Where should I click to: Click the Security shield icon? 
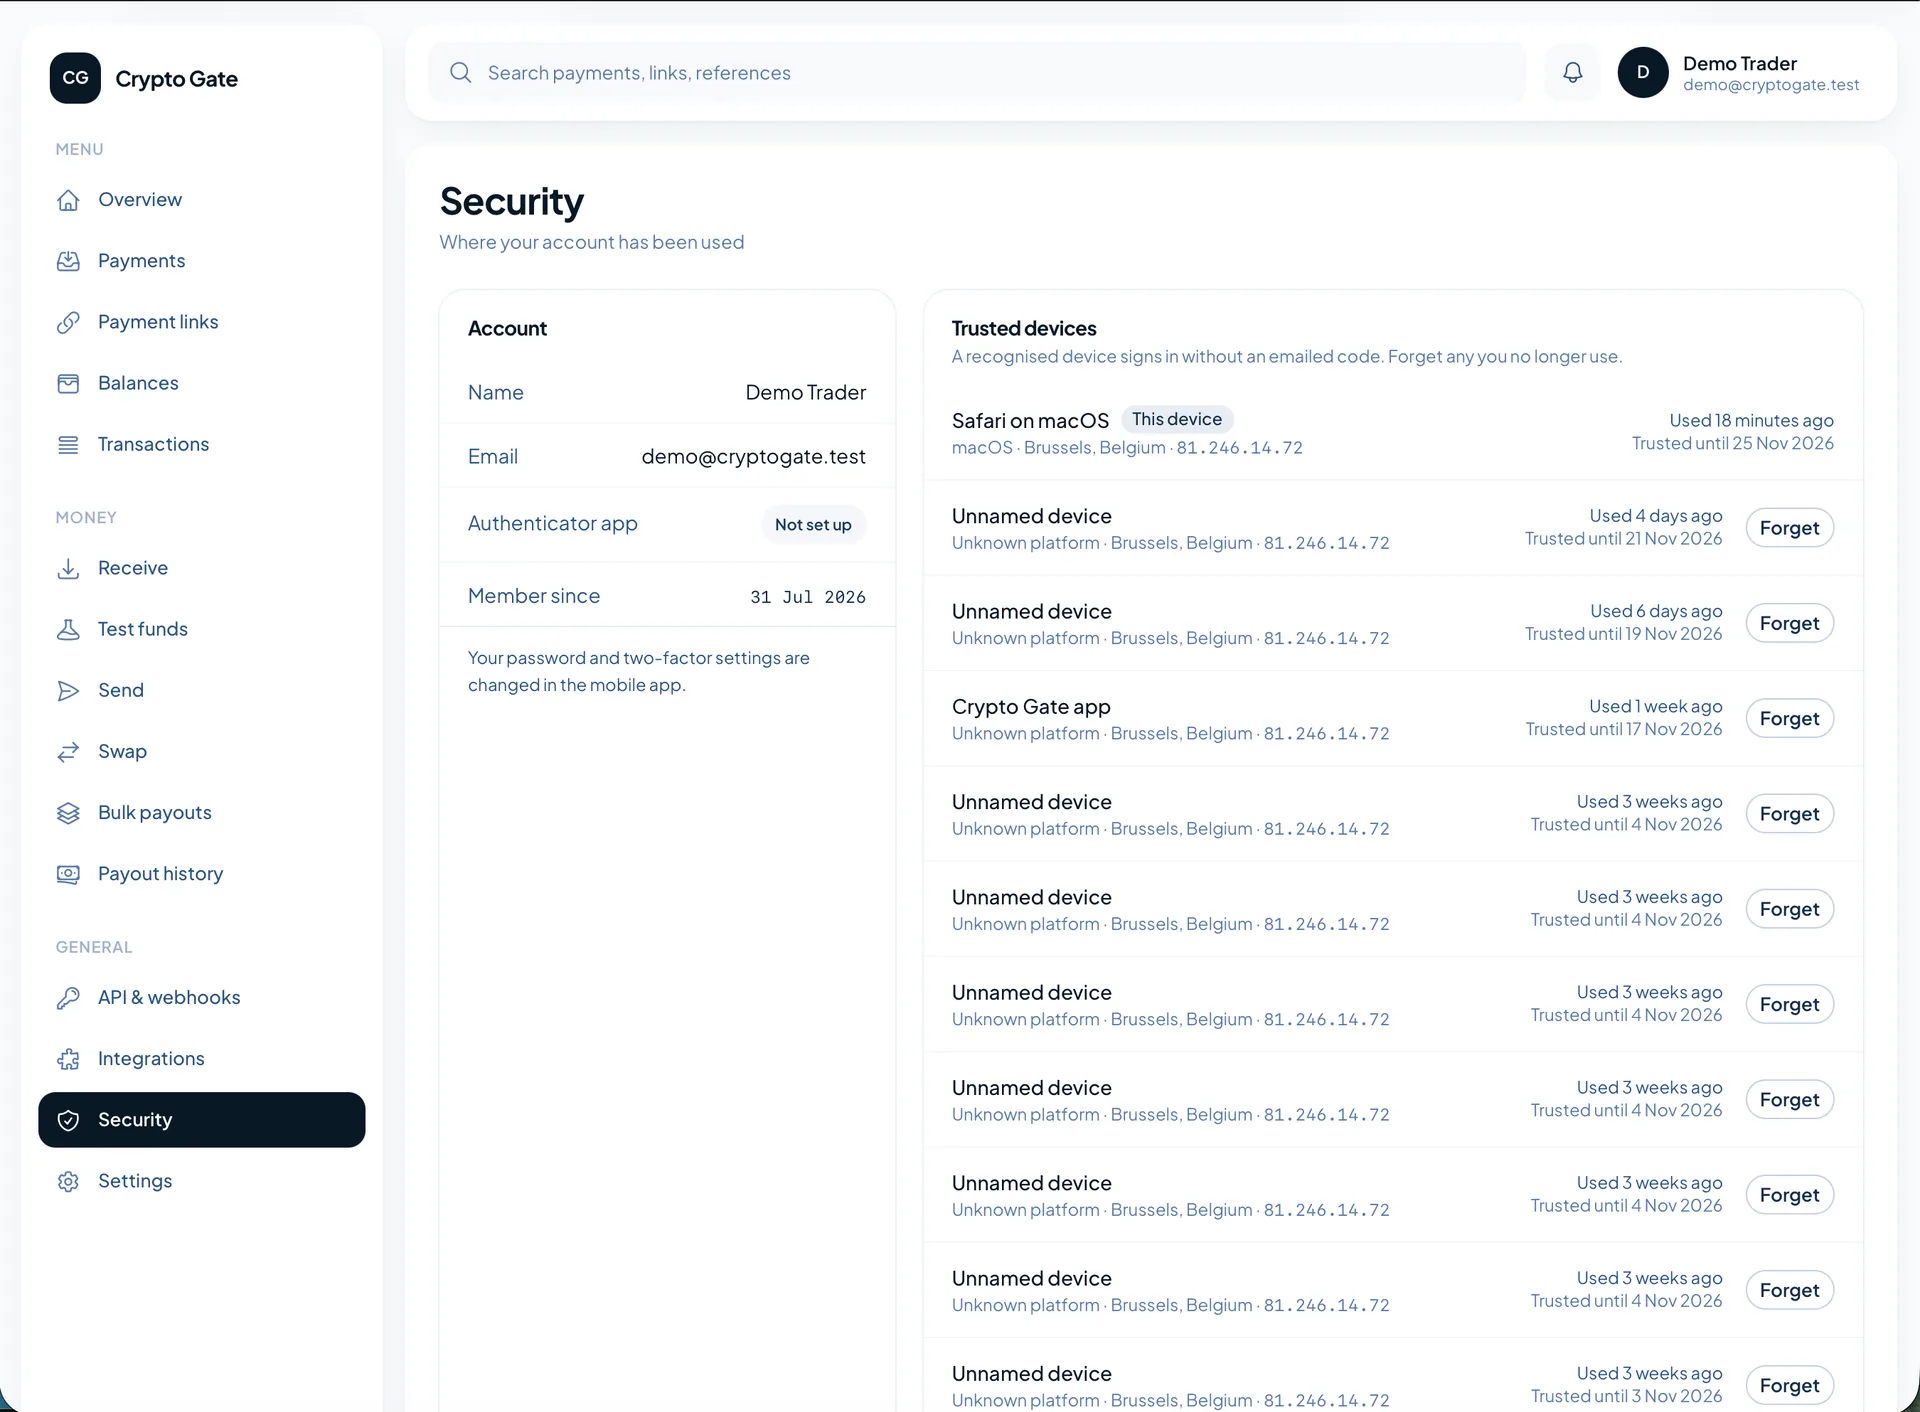coord(68,1120)
